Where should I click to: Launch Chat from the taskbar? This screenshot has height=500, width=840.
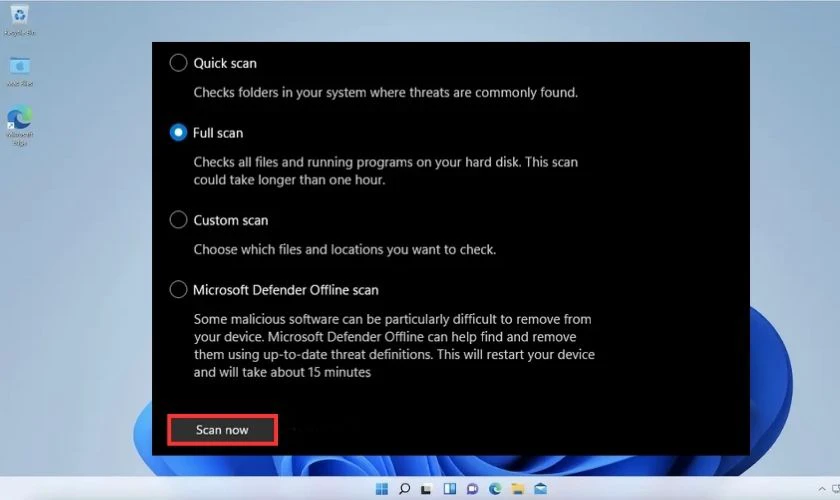(472, 489)
